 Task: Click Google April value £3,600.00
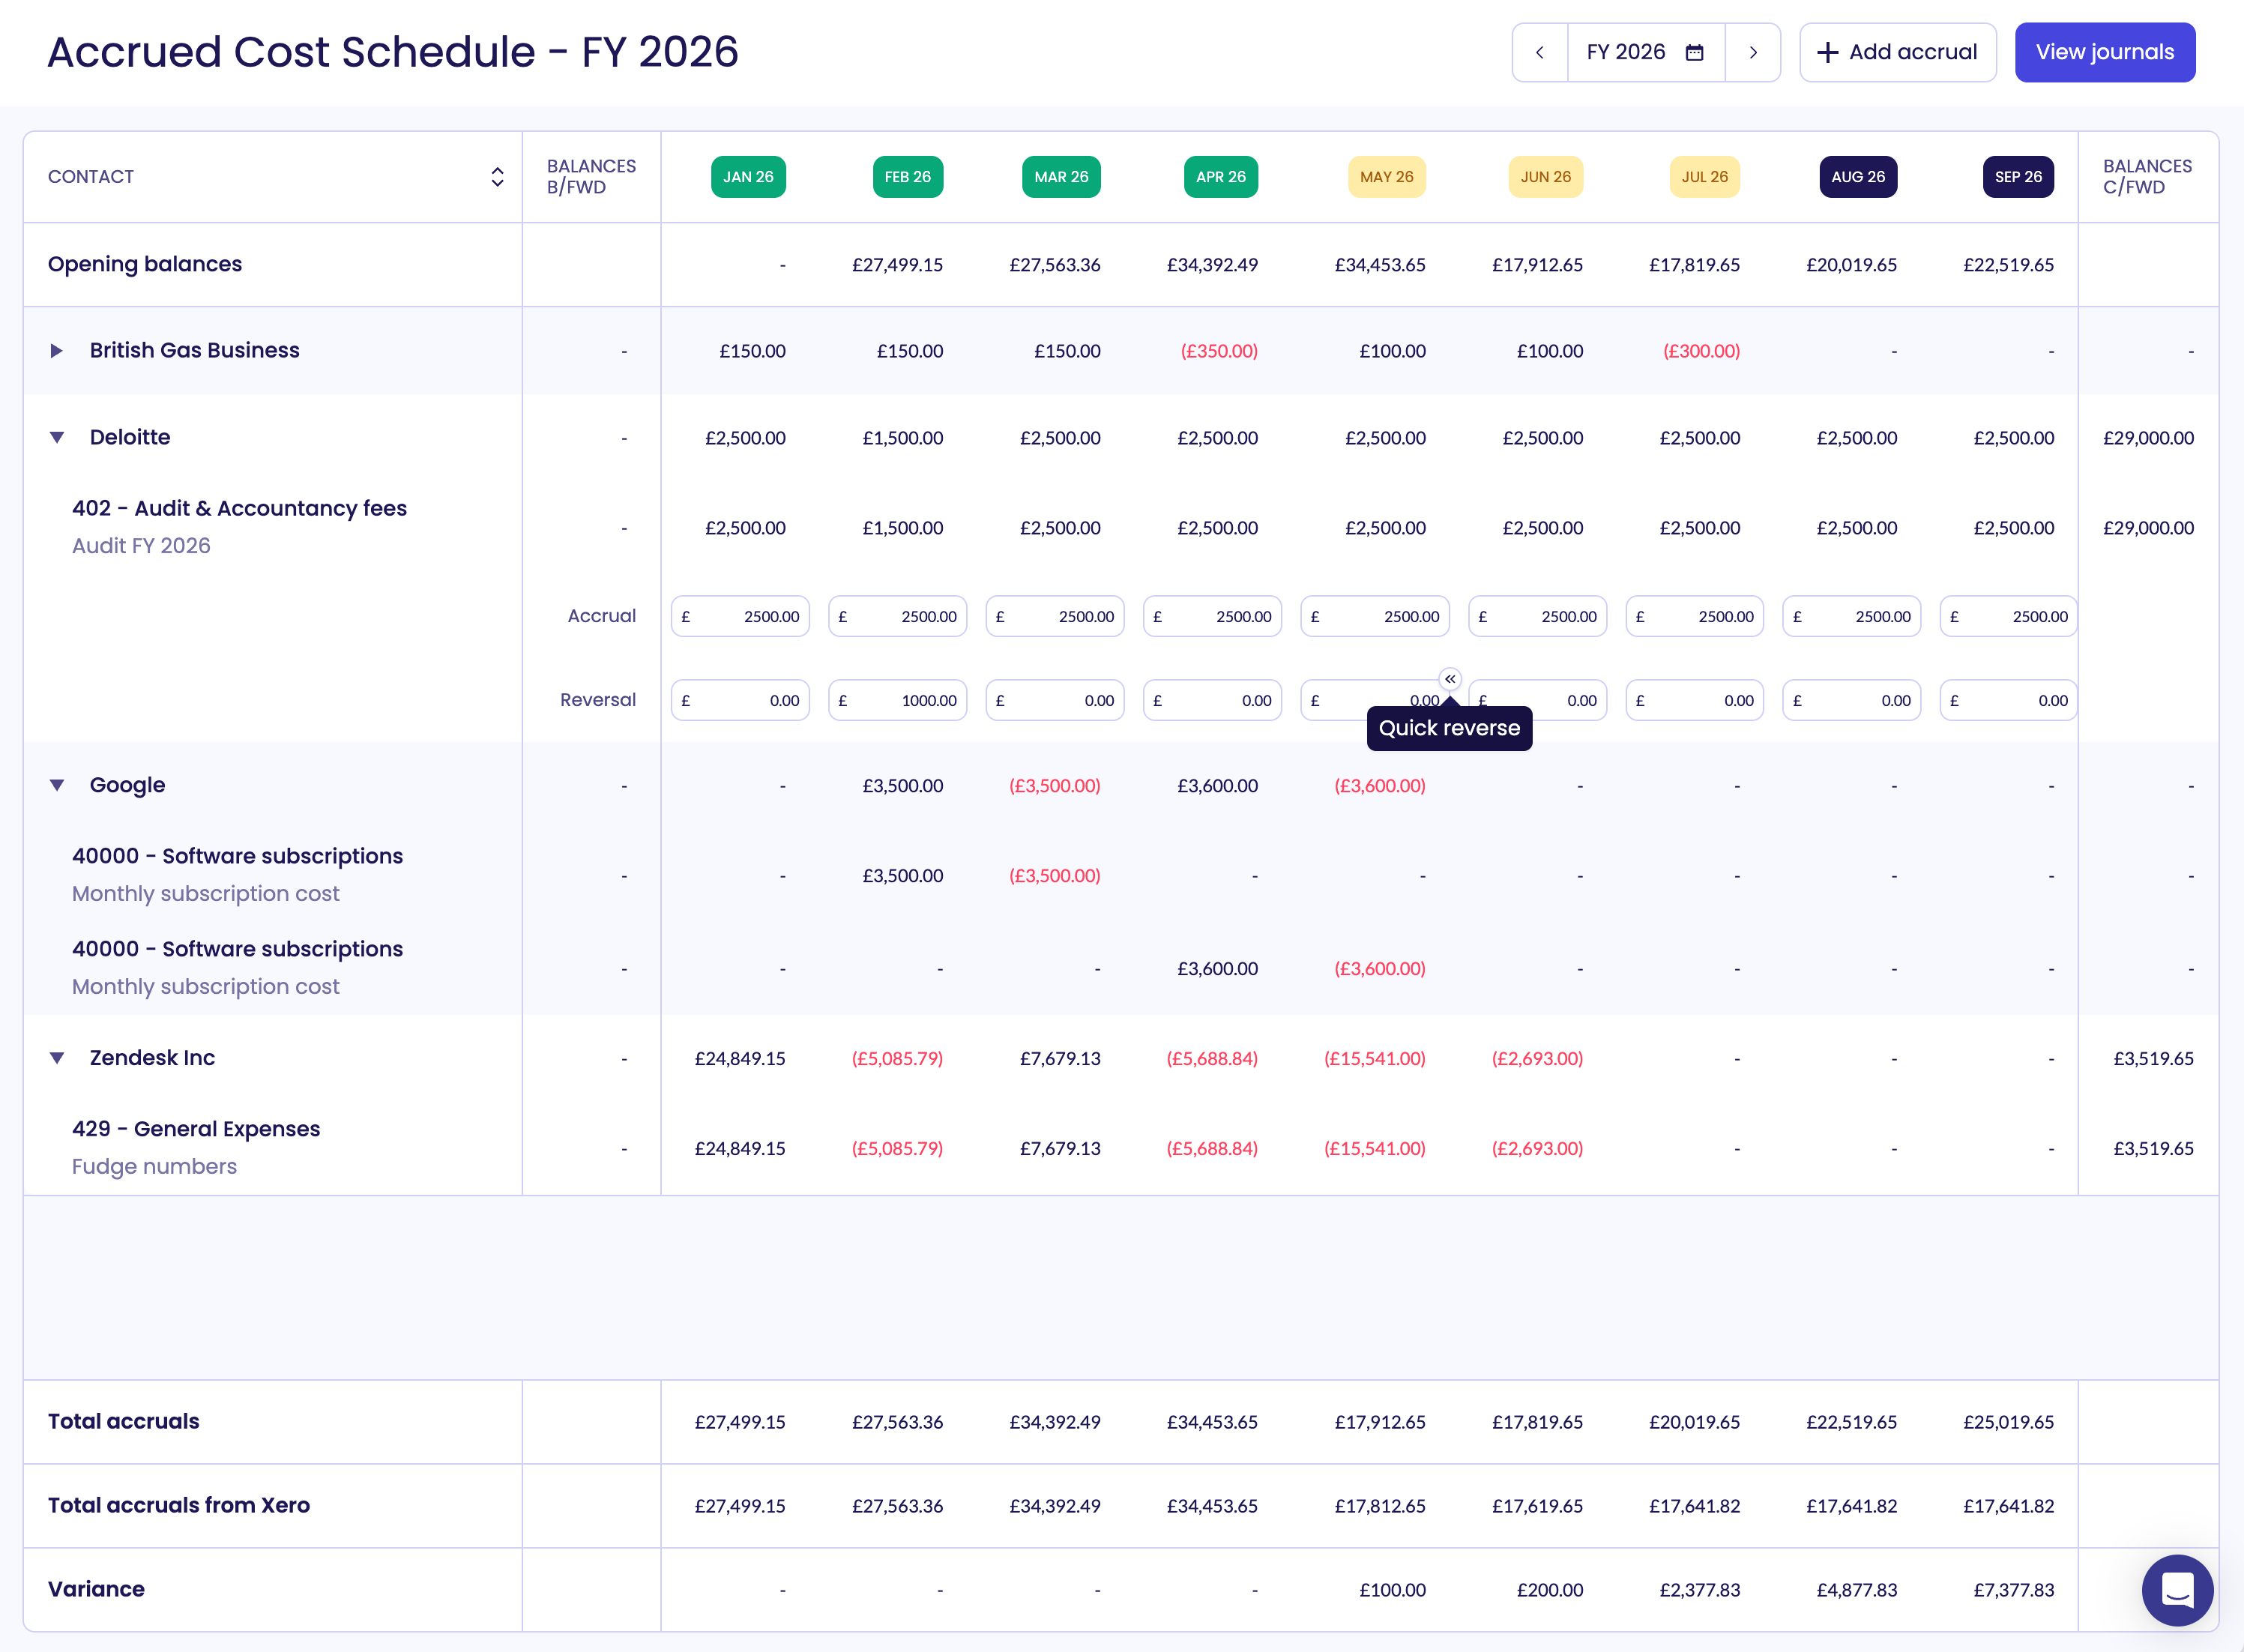[1217, 786]
